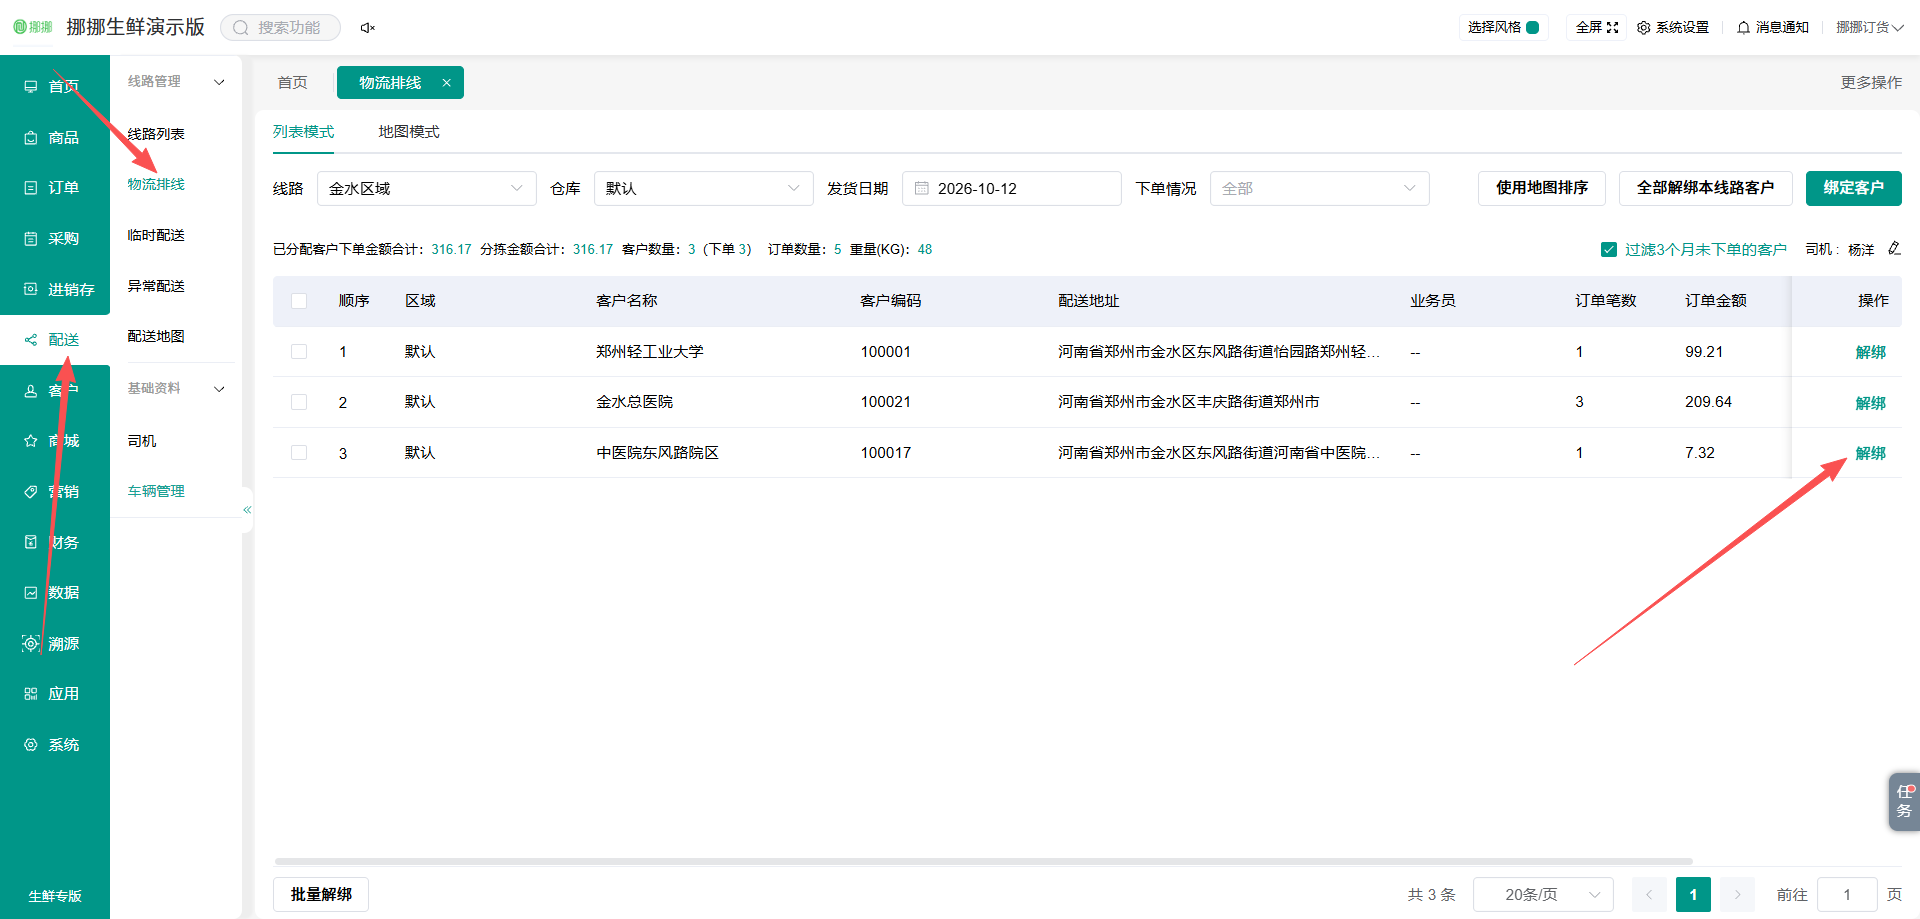
Task: Switch to 地图模式 tab
Action: (408, 132)
